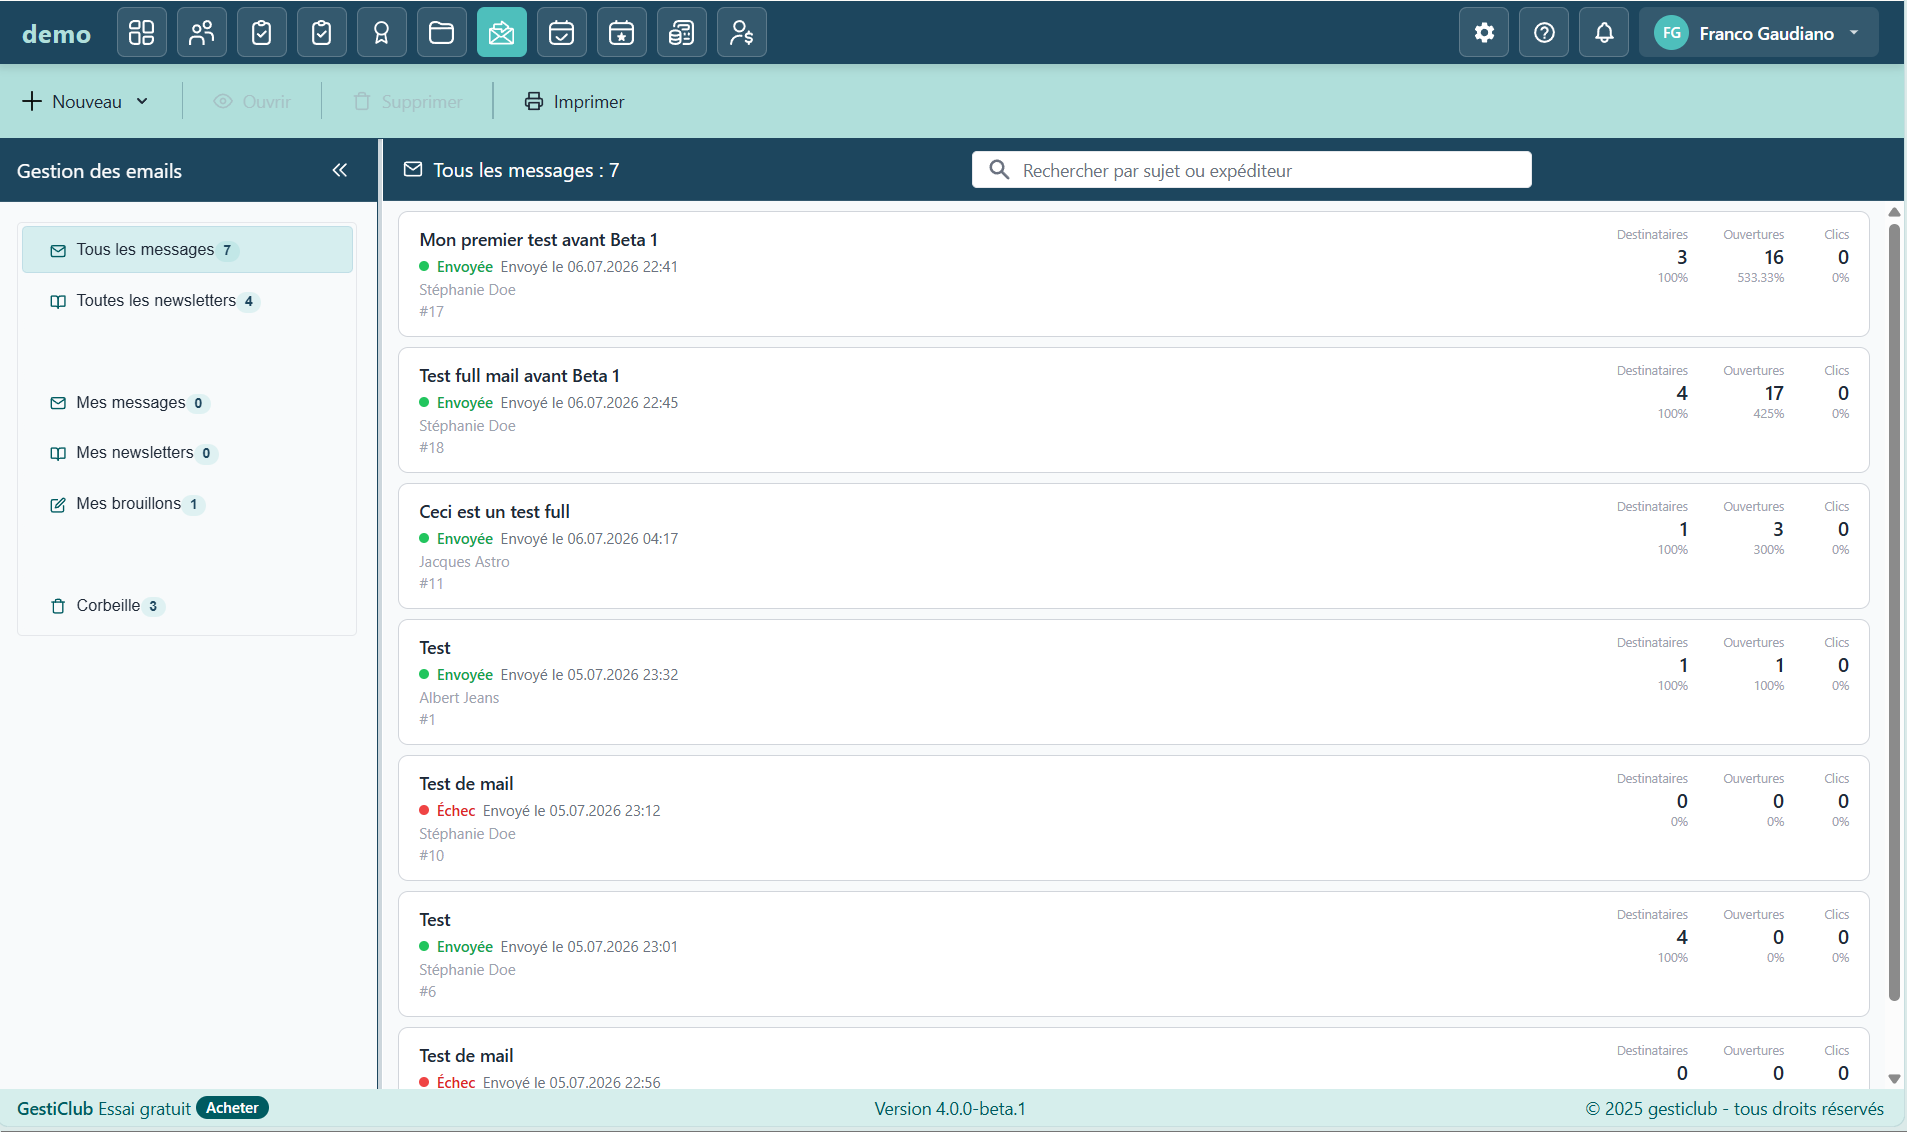Collapse the Gestion des emails sidebar
Image resolution: width=1907 pixels, height=1132 pixels.
click(x=340, y=170)
